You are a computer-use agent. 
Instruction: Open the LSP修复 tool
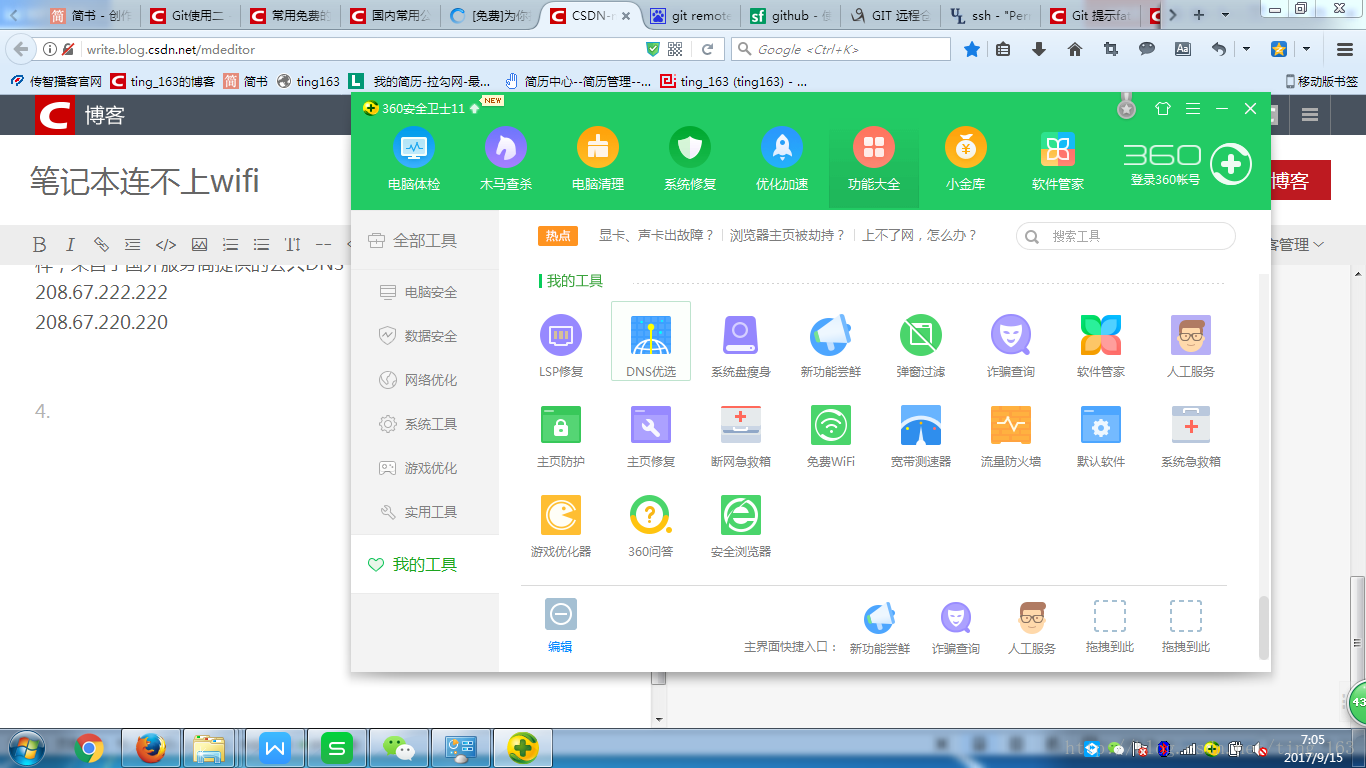(x=560, y=344)
